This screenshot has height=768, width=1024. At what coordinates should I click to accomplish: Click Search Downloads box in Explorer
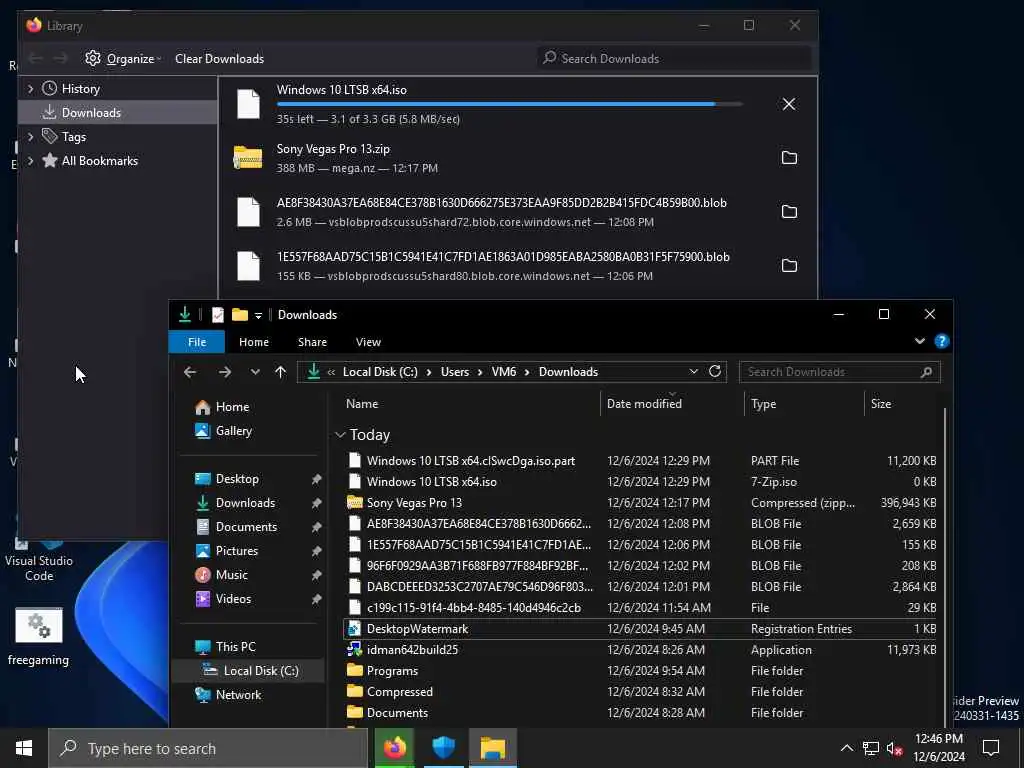coord(839,372)
